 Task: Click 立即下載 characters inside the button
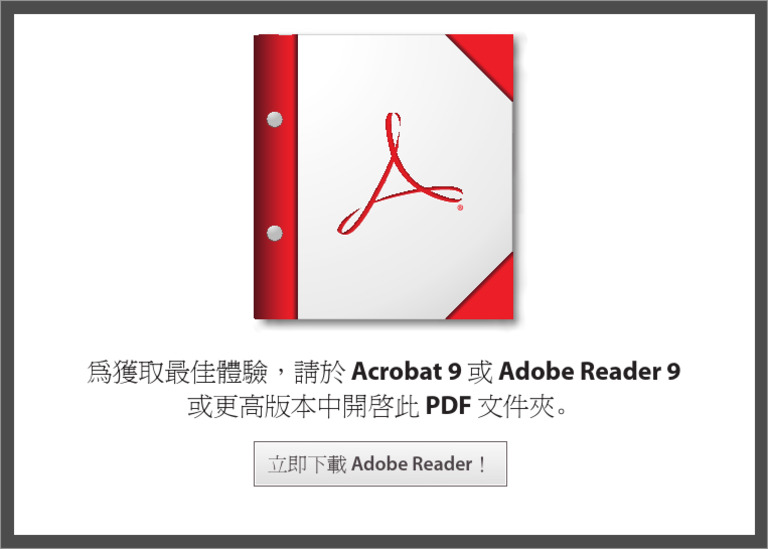click(x=307, y=464)
